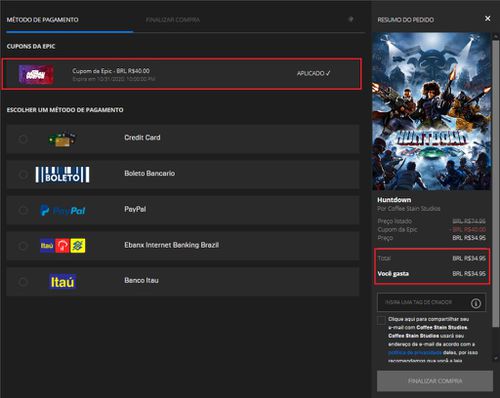500x398 pixels.
Task: Choose the Banco Itau radio option
Action: pos(23,282)
